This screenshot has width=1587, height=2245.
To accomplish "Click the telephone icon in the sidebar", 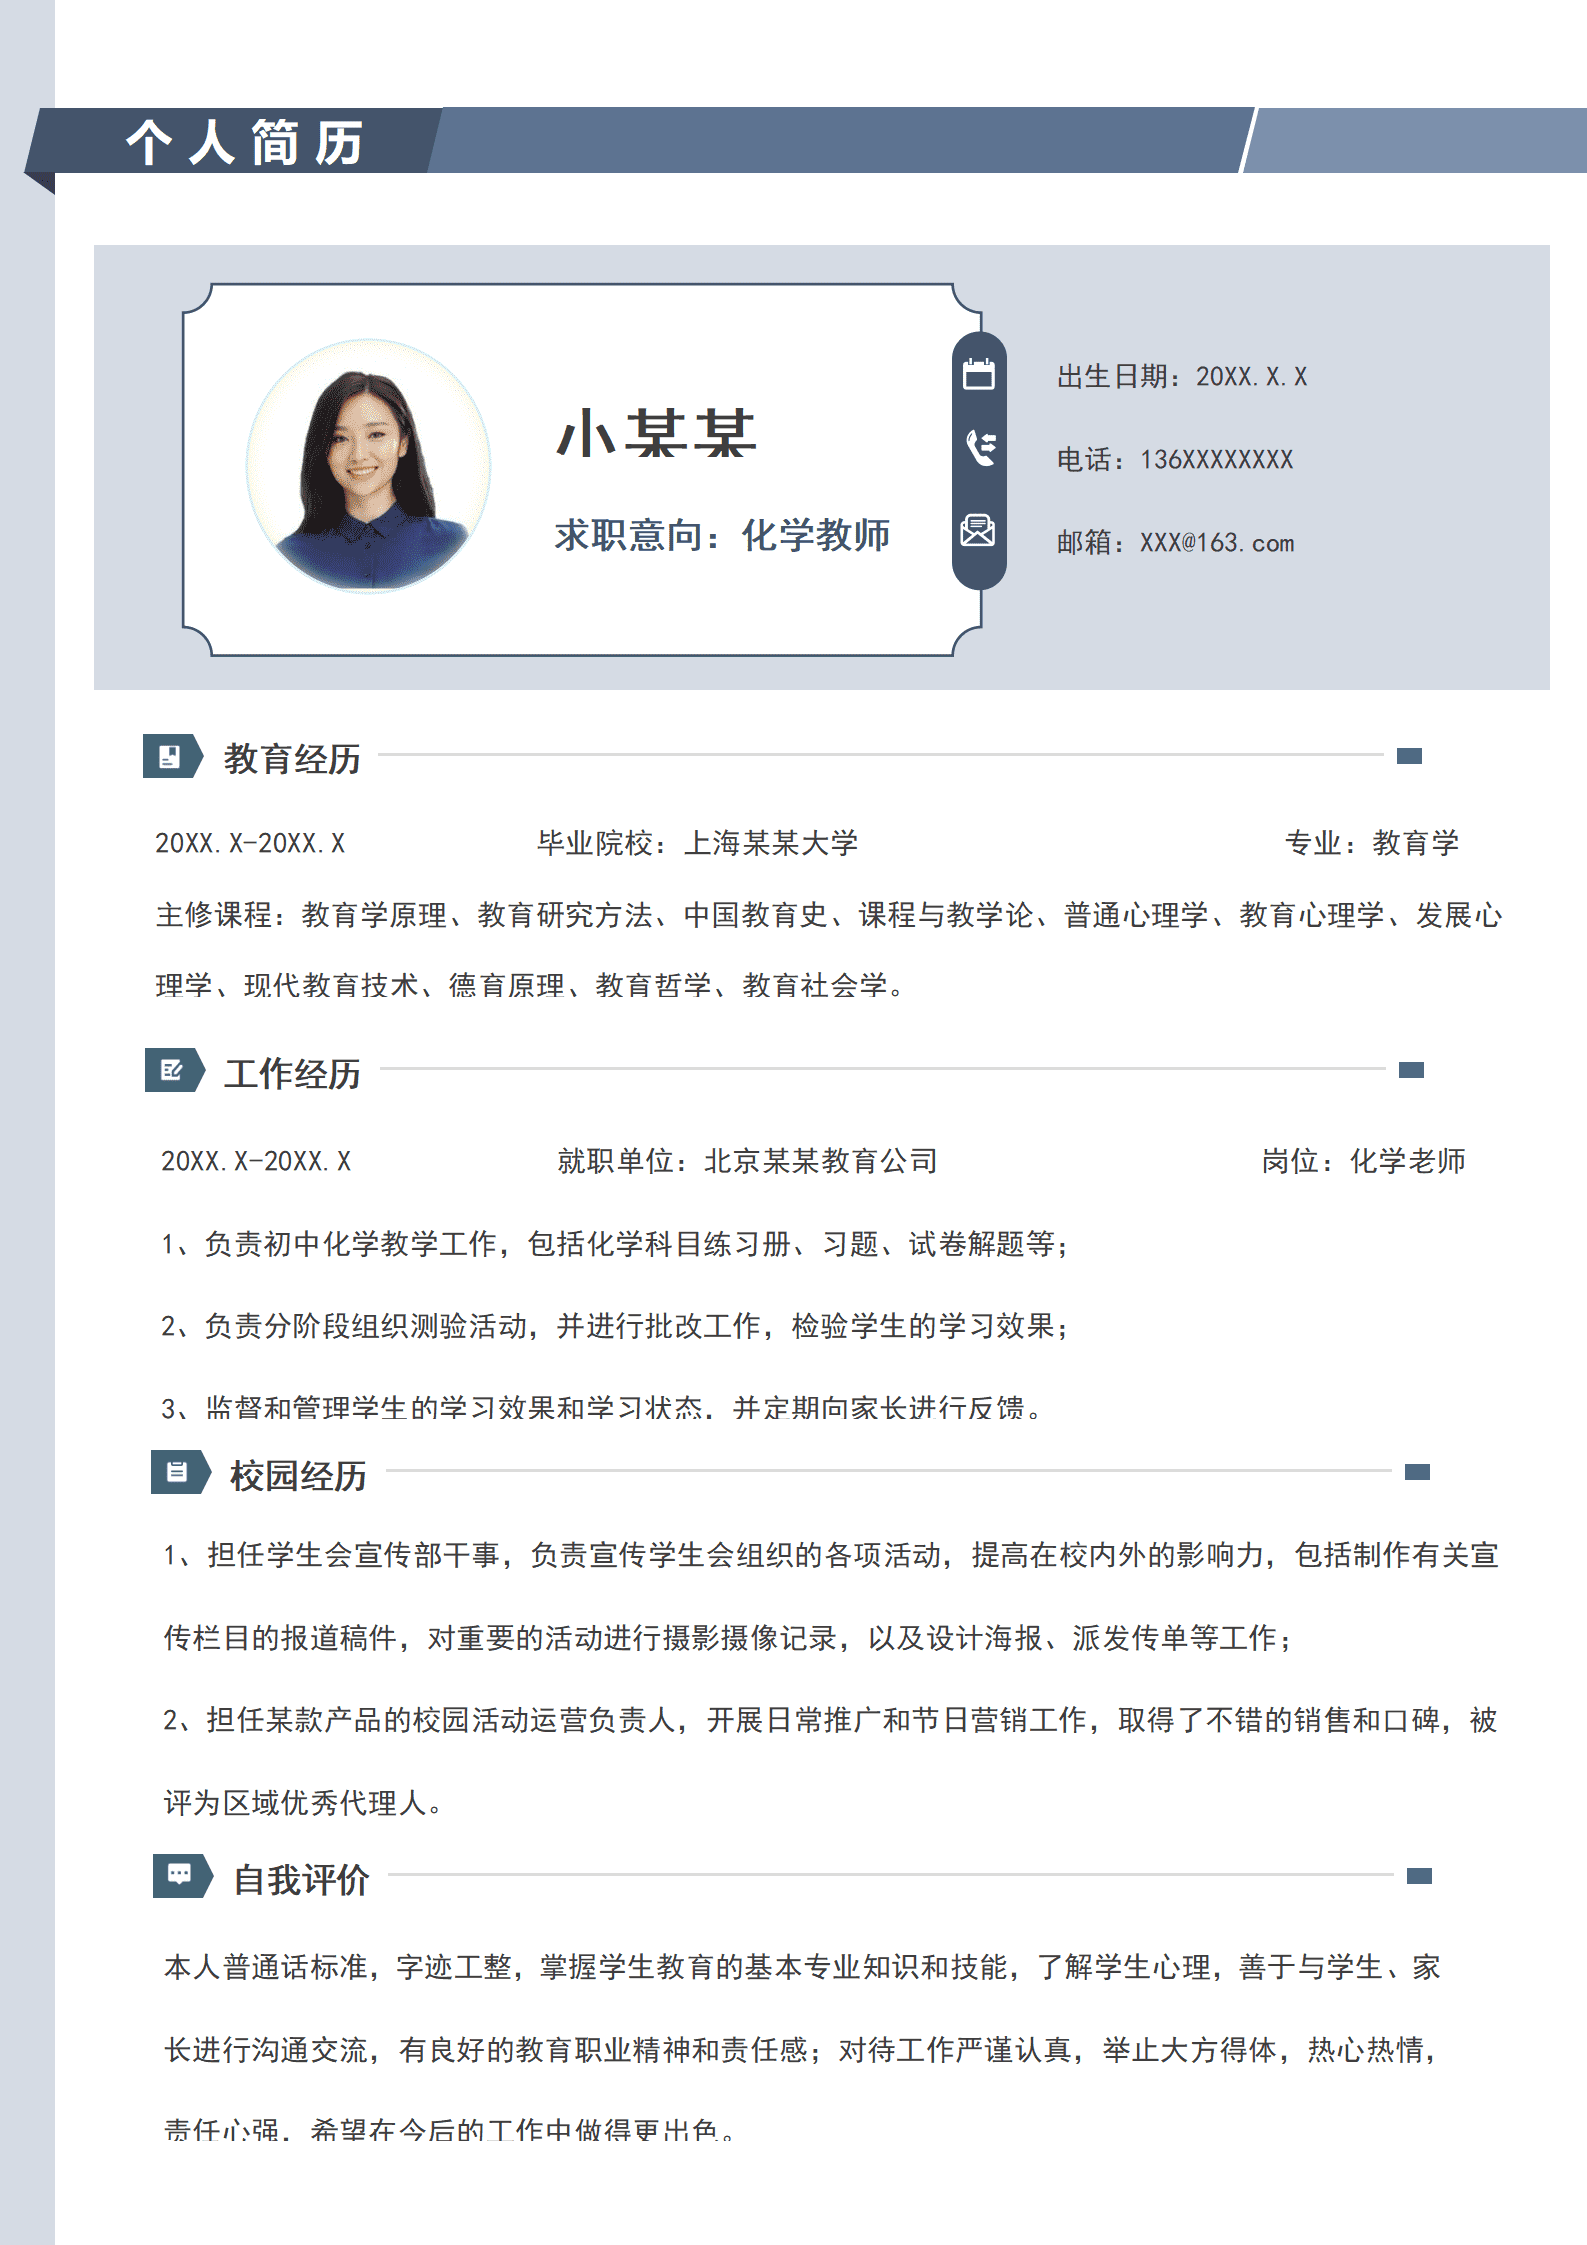I will tap(980, 447).
